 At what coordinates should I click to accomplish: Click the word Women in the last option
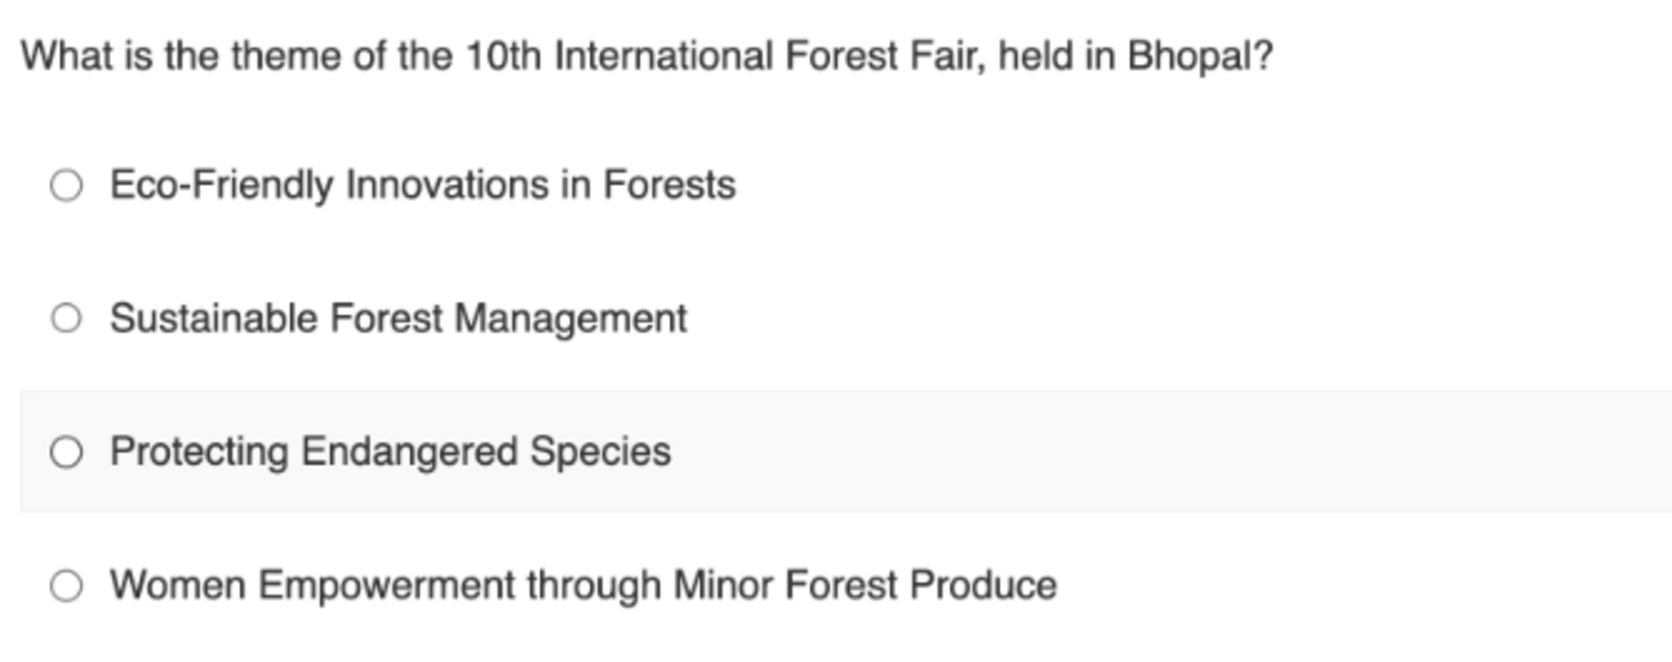178,585
